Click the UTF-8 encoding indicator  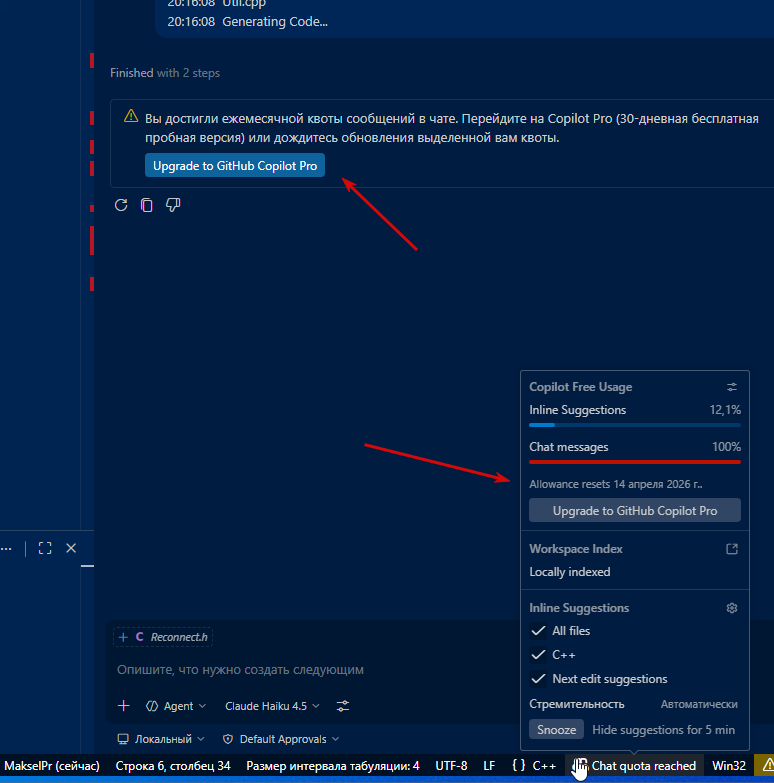pyautogui.click(x=451, y=766)
